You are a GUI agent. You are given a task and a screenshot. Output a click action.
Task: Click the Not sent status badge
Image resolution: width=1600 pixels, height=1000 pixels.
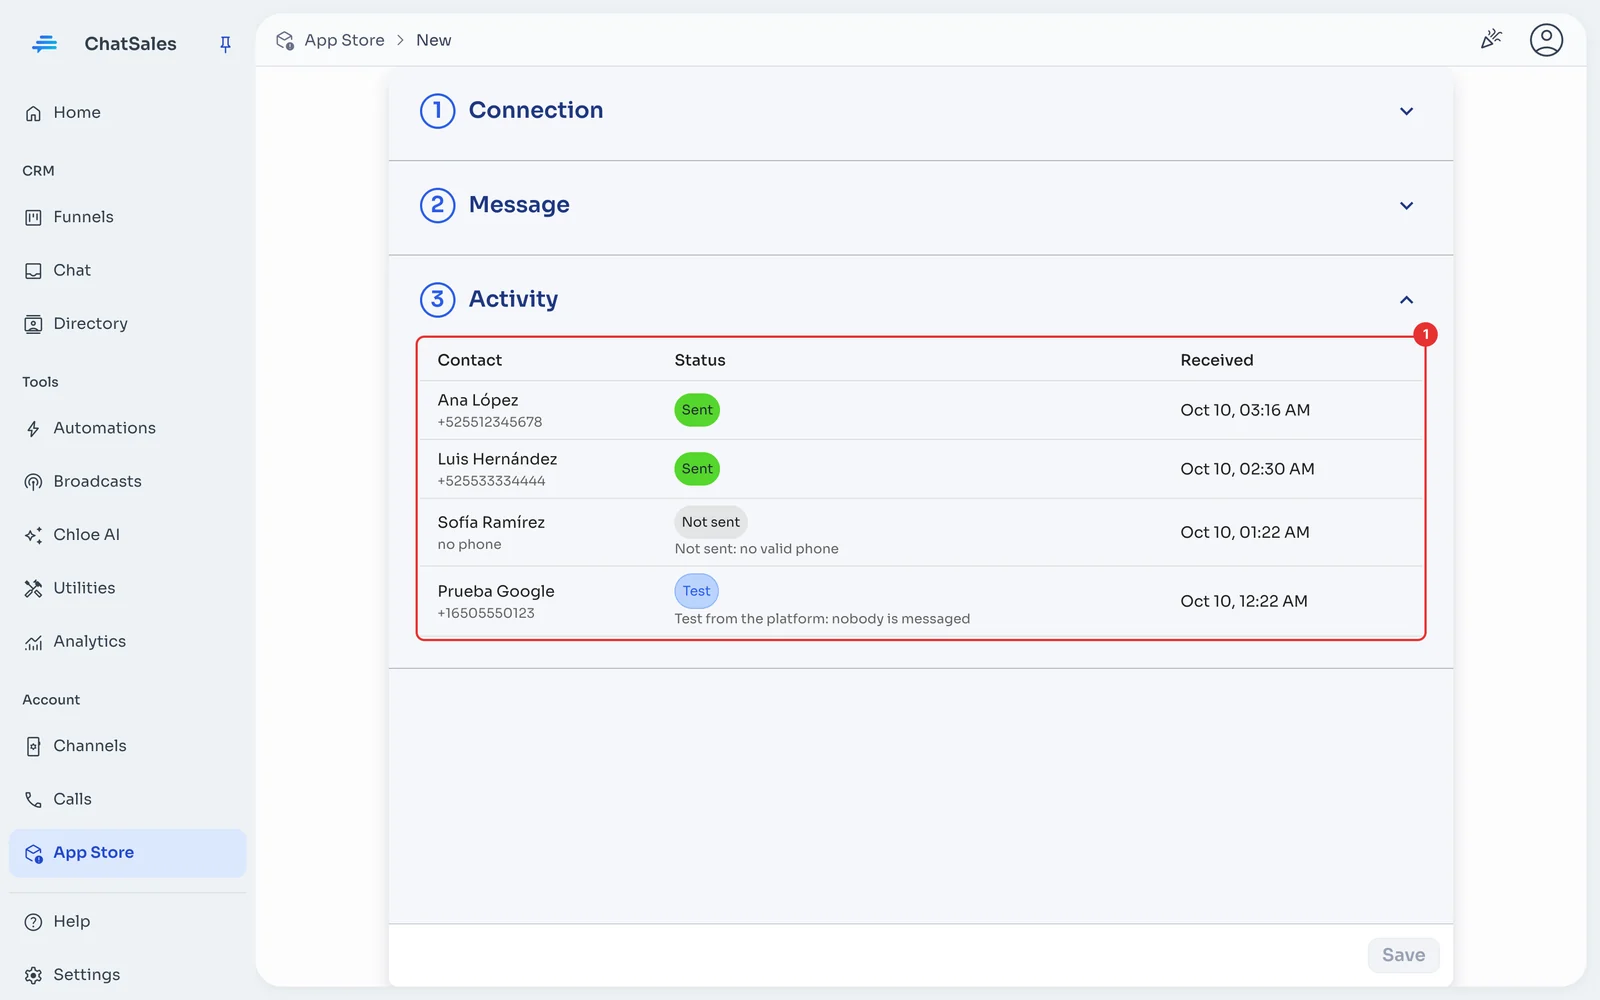tap(711, 522)
